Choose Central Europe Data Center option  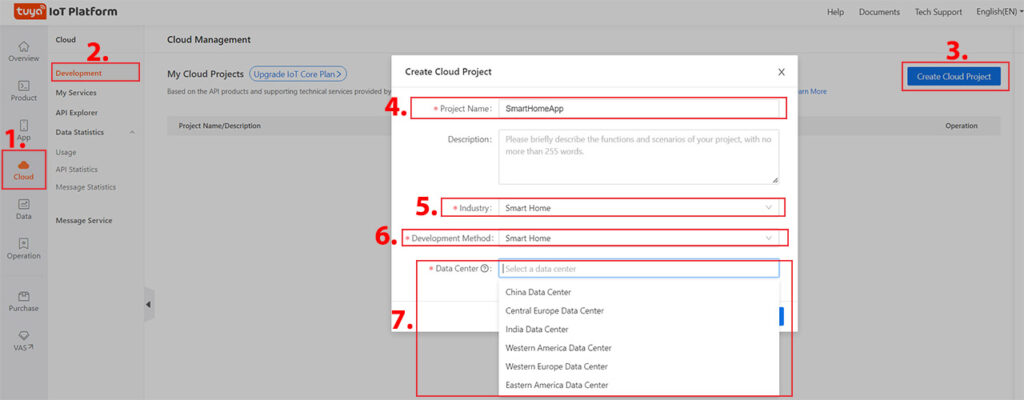click(x=554, y=311)
